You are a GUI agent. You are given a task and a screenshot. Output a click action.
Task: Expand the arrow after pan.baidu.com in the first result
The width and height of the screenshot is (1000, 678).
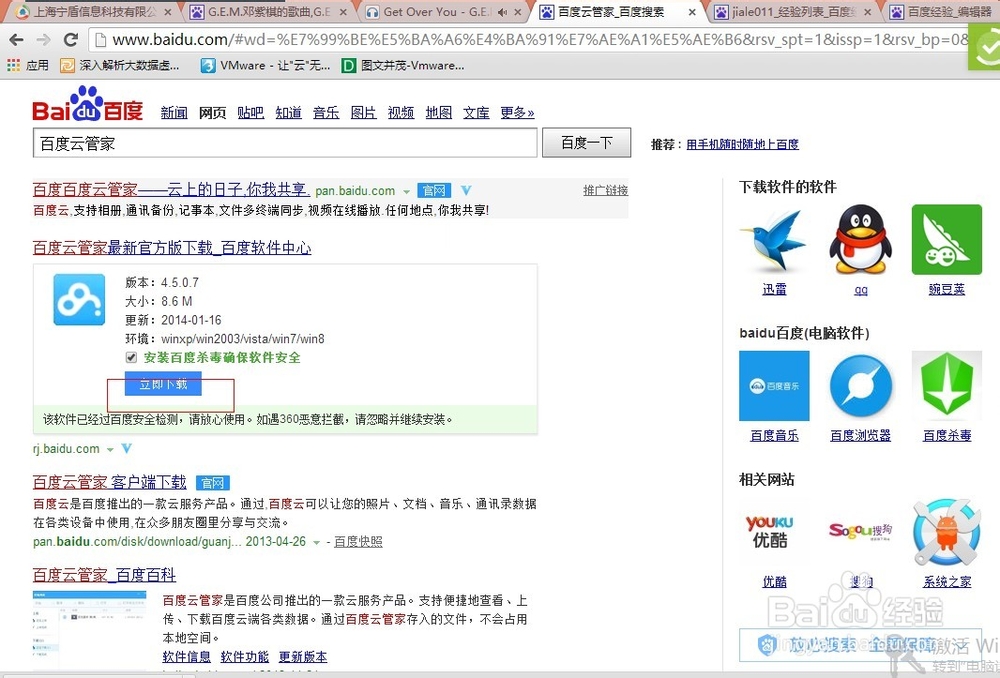406,191
